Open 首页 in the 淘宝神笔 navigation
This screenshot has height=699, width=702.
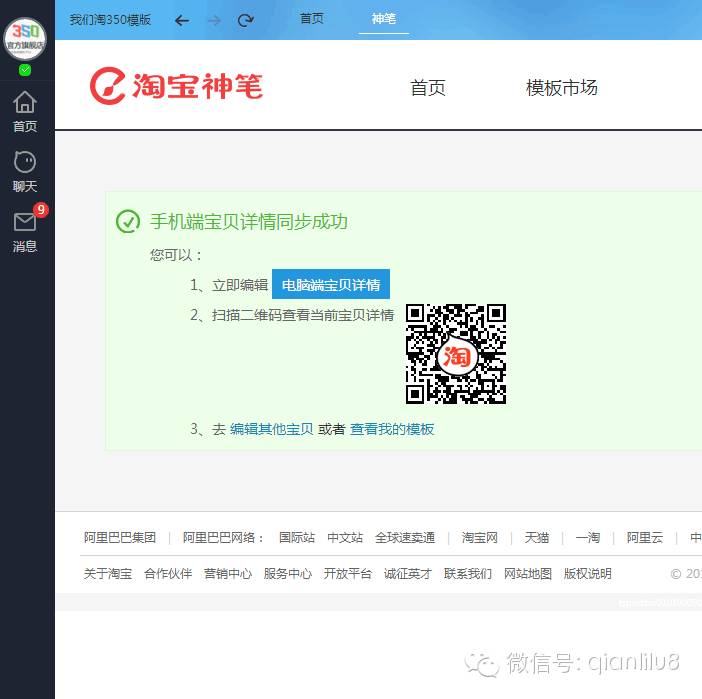[428, 88]
